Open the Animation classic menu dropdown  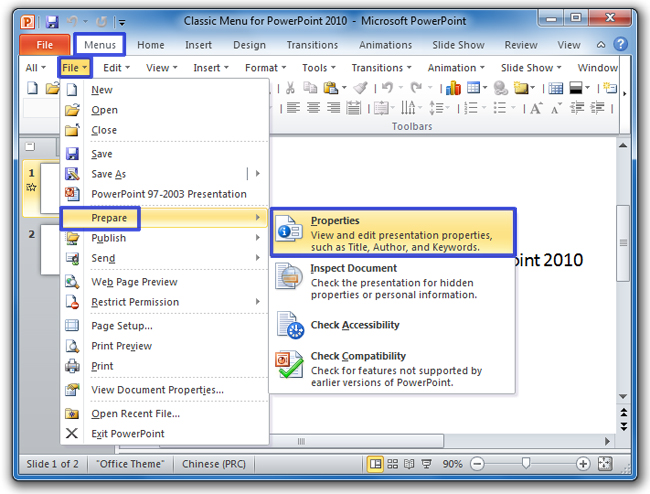[x=456, y=68]
